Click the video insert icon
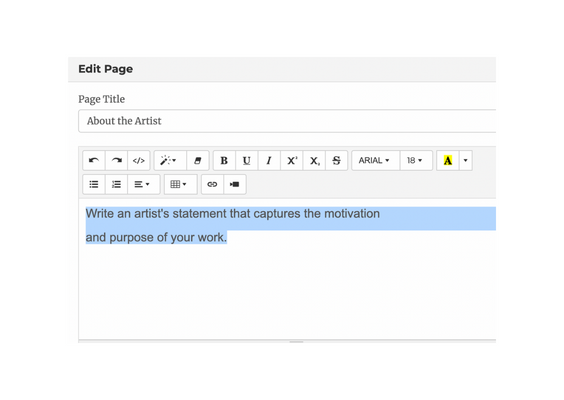564x400 pixels. pos(235,184)
